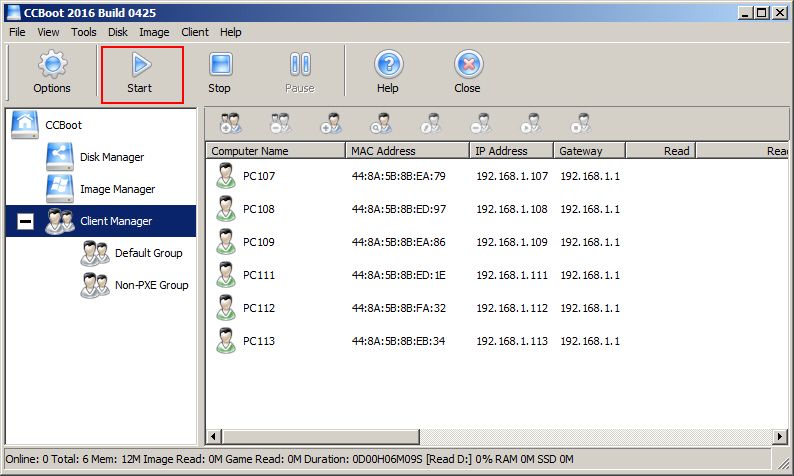Click the horizontal scrollbar right arrow
The height and width of the screenshot is (476, 794).
(x=780, y=436)
